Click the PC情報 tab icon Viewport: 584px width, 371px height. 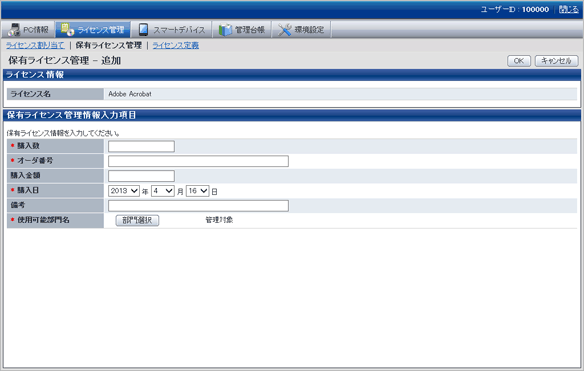[14, 30]
